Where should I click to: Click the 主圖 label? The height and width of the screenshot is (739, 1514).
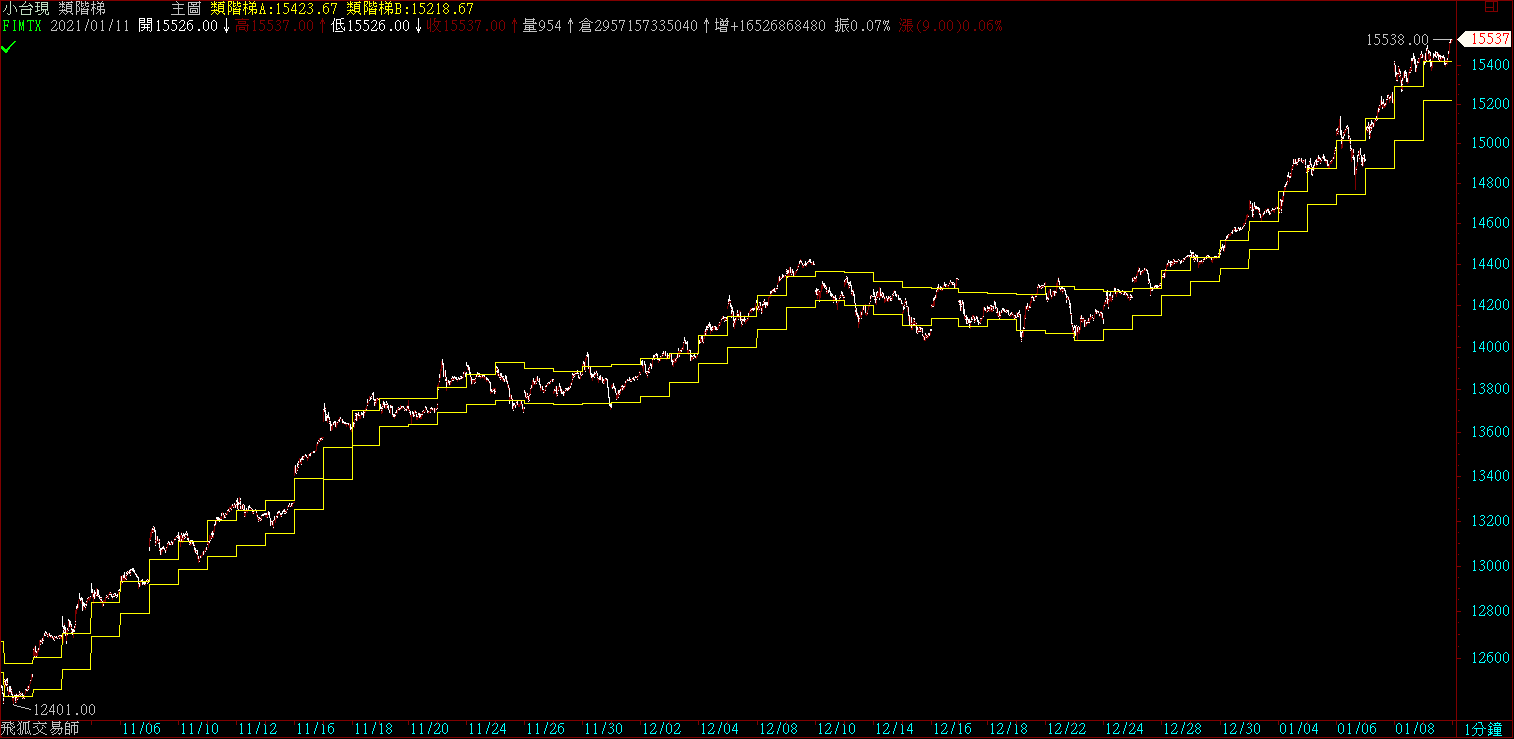(186, 8)
